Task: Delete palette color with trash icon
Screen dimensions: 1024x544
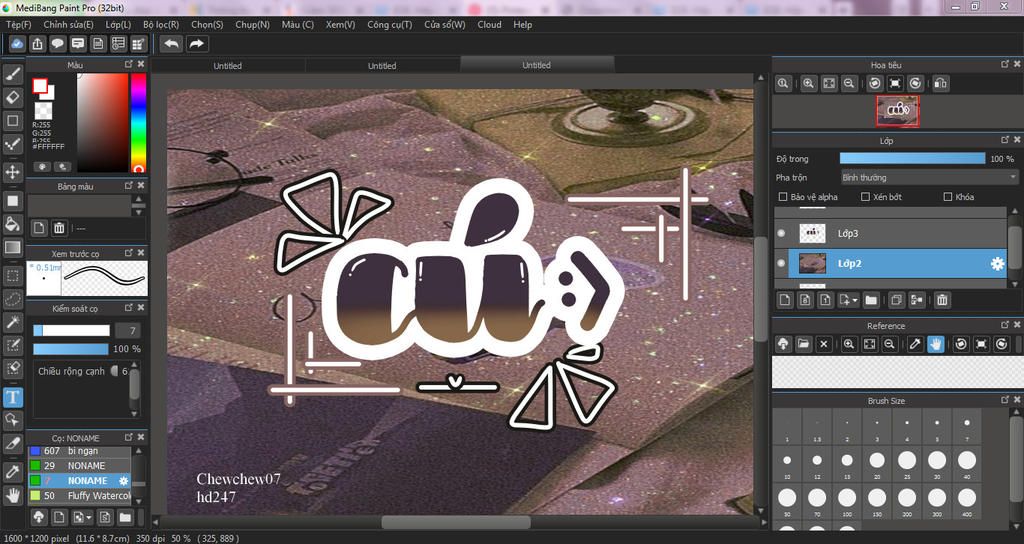Action: (x=59, y=228)
